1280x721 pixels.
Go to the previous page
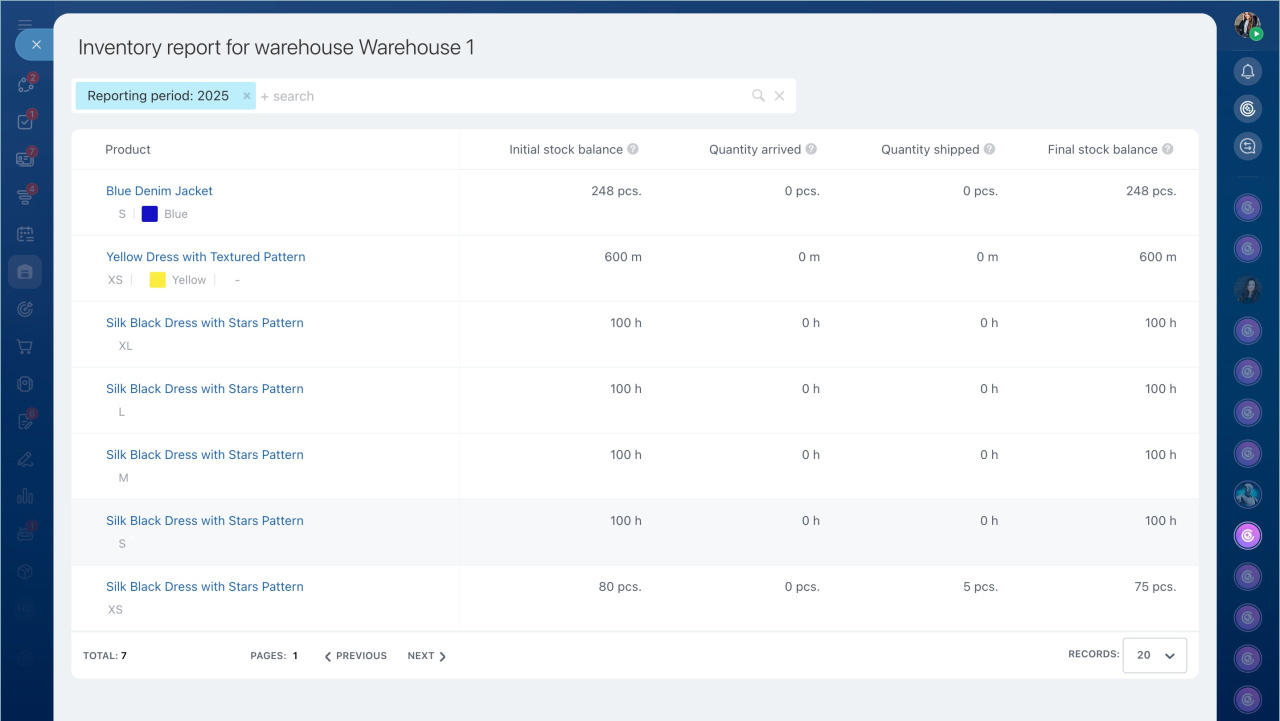pyautogui.click(x=355, y=656)
